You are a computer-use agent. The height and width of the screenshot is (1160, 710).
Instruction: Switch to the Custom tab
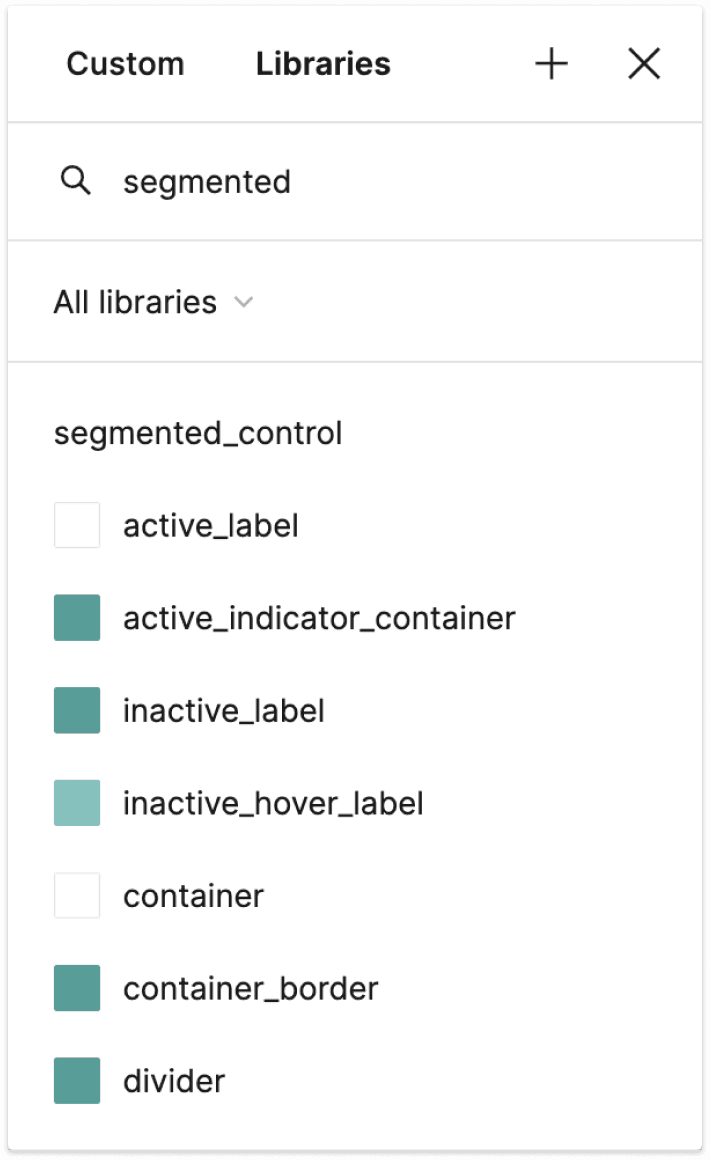[x=125, y=64]
